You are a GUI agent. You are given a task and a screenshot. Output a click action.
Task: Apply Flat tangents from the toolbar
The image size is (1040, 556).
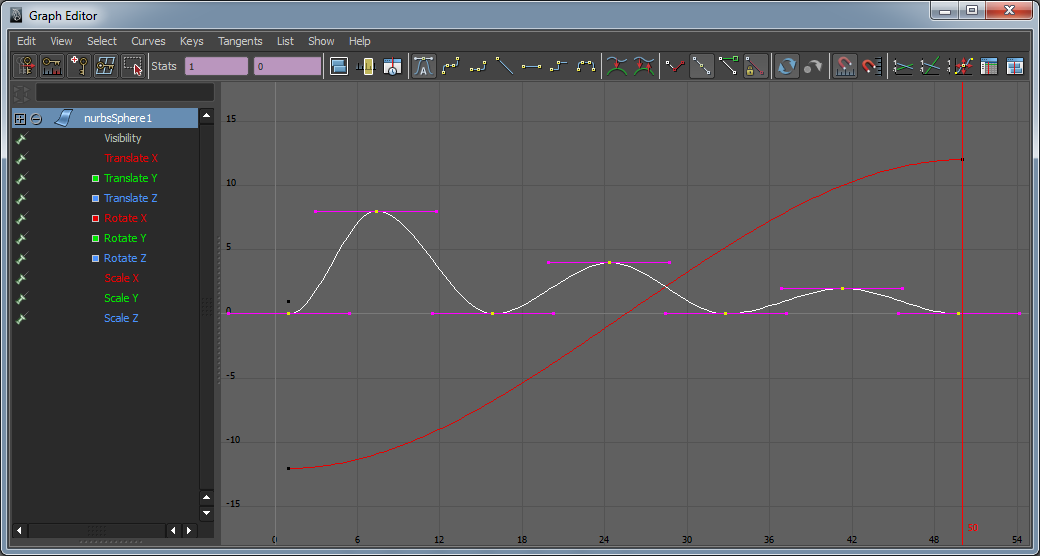(x=532, y=67)
